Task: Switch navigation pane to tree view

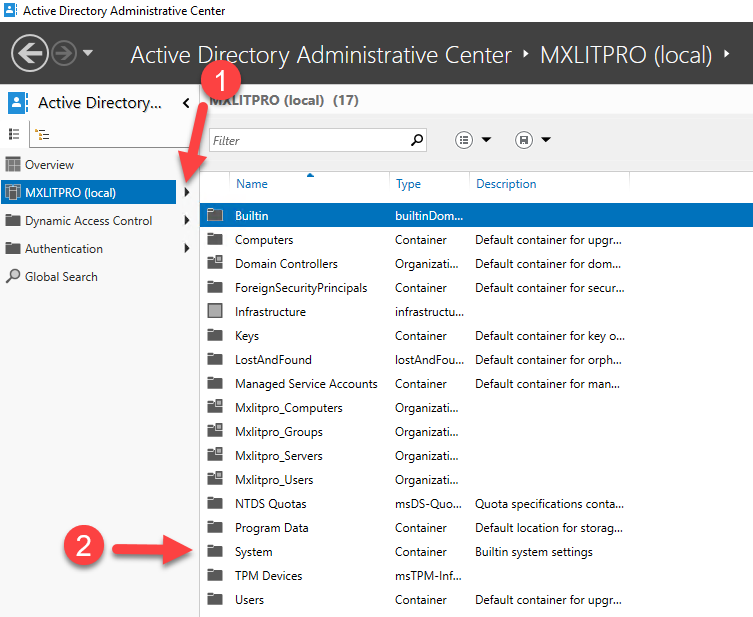Action: pos(41,133)
